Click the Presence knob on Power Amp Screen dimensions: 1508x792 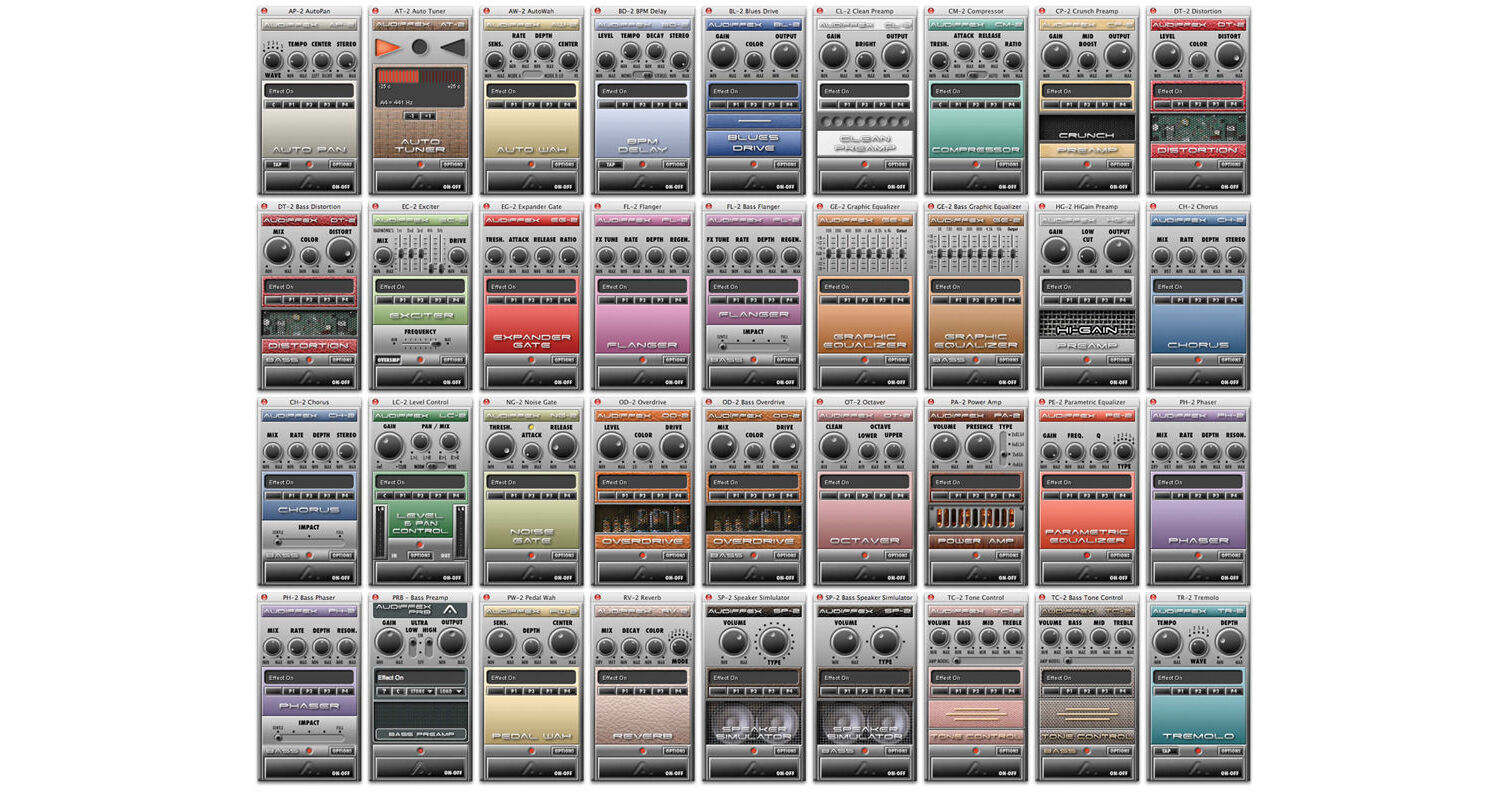coord(980,446)
